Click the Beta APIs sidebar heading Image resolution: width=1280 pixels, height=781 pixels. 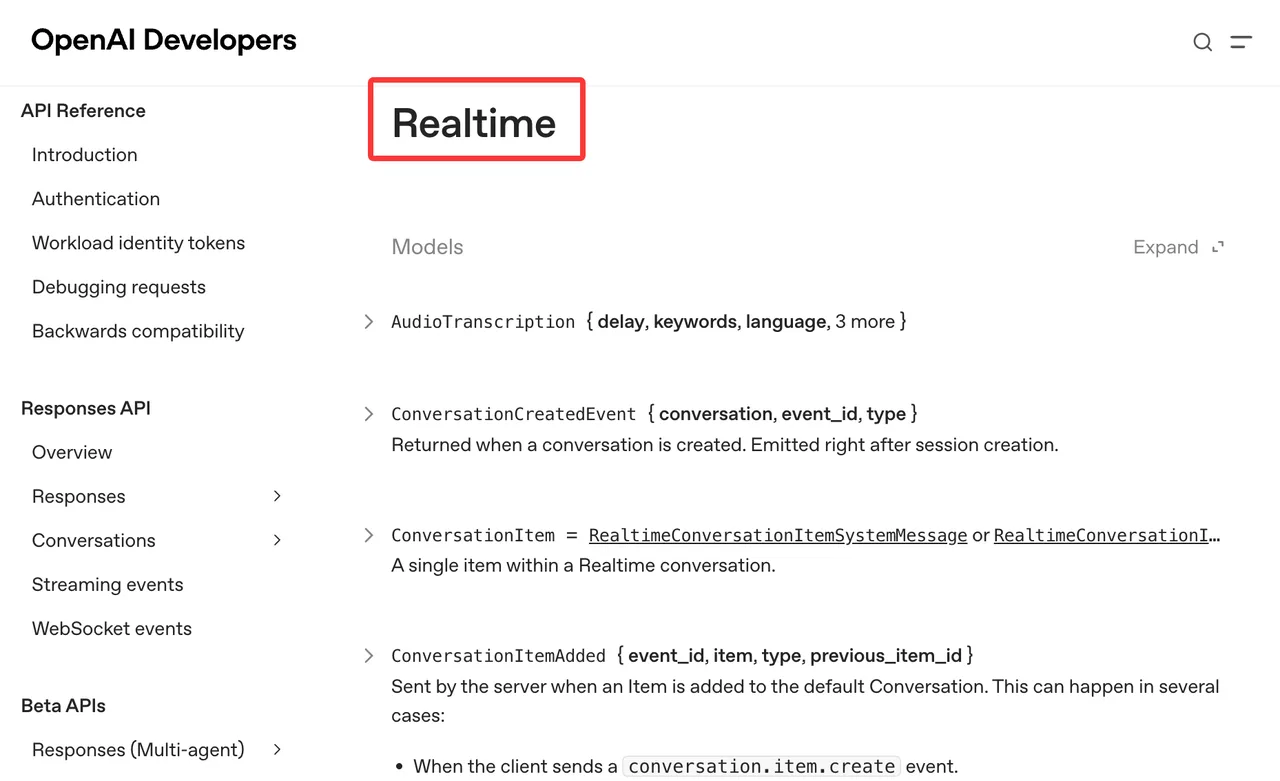pyautogui.click(x=64, y=706)
